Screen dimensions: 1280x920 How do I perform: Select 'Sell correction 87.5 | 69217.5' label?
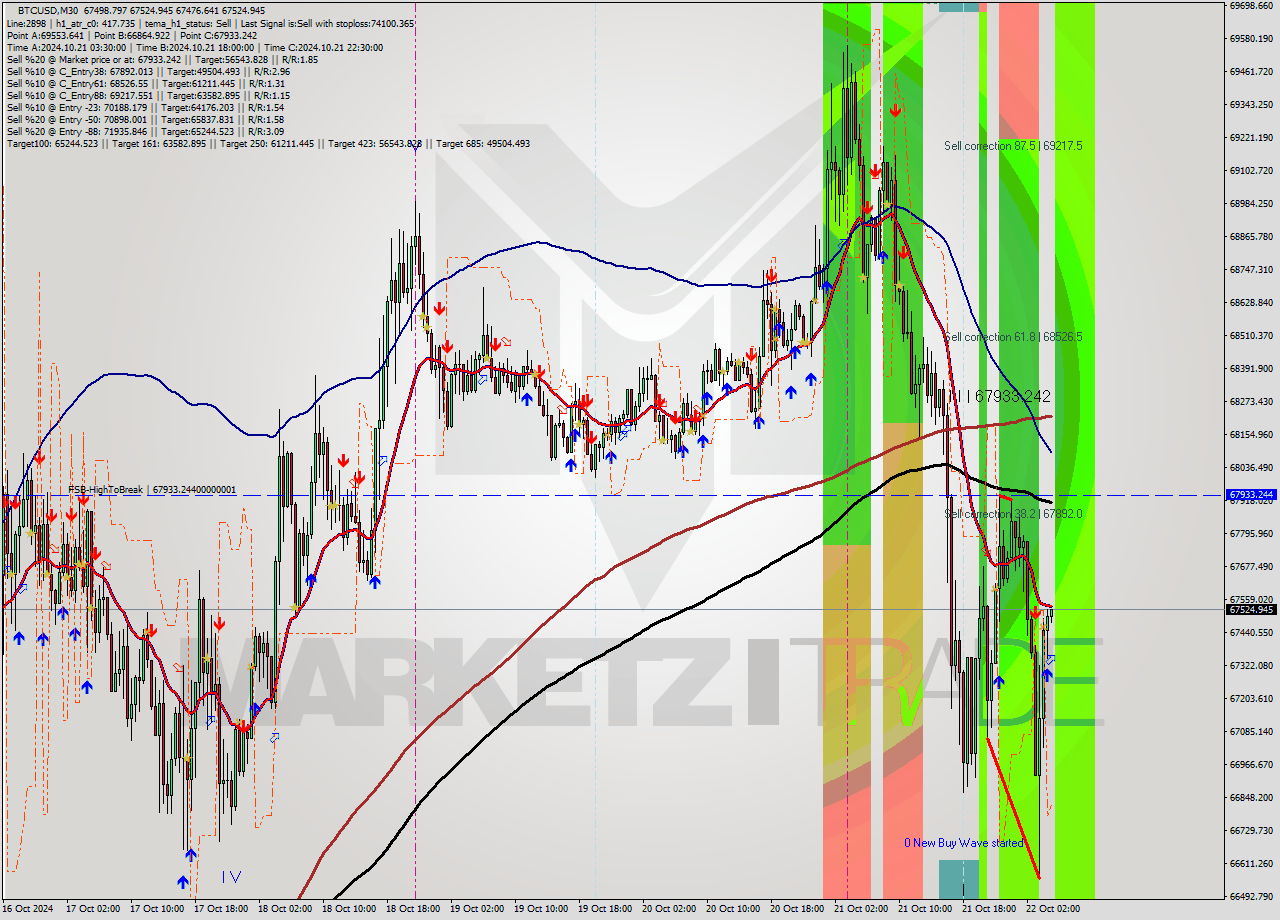pyautogui.click(x=1013, y=146)
